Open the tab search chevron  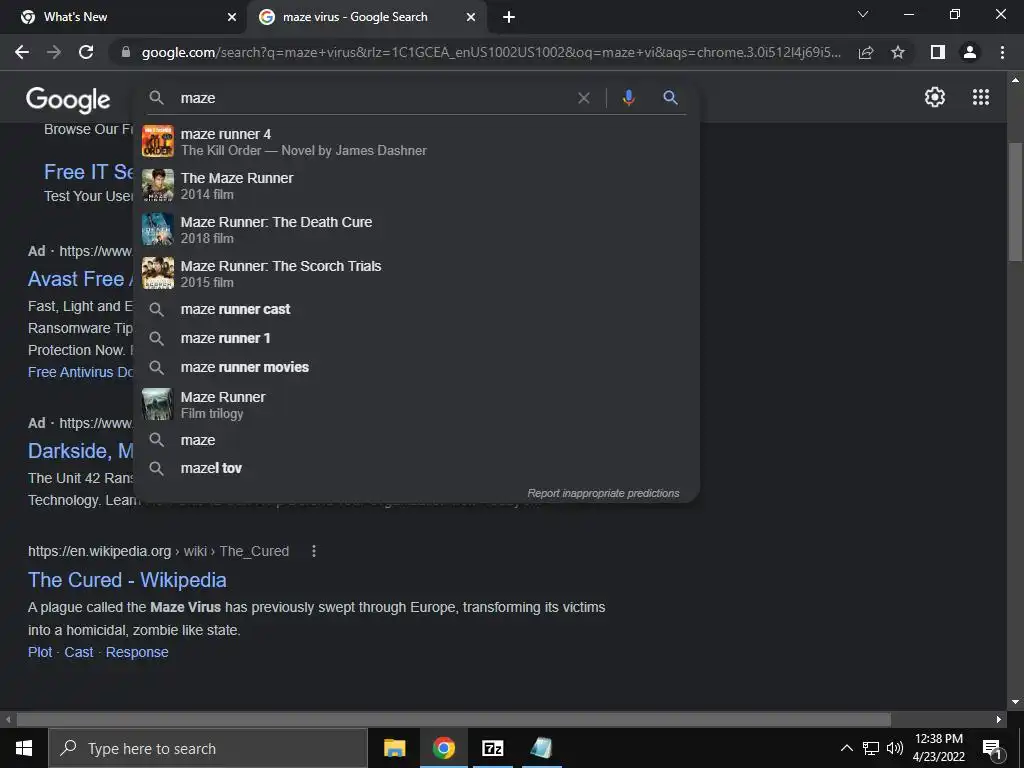tap(863, 14)
